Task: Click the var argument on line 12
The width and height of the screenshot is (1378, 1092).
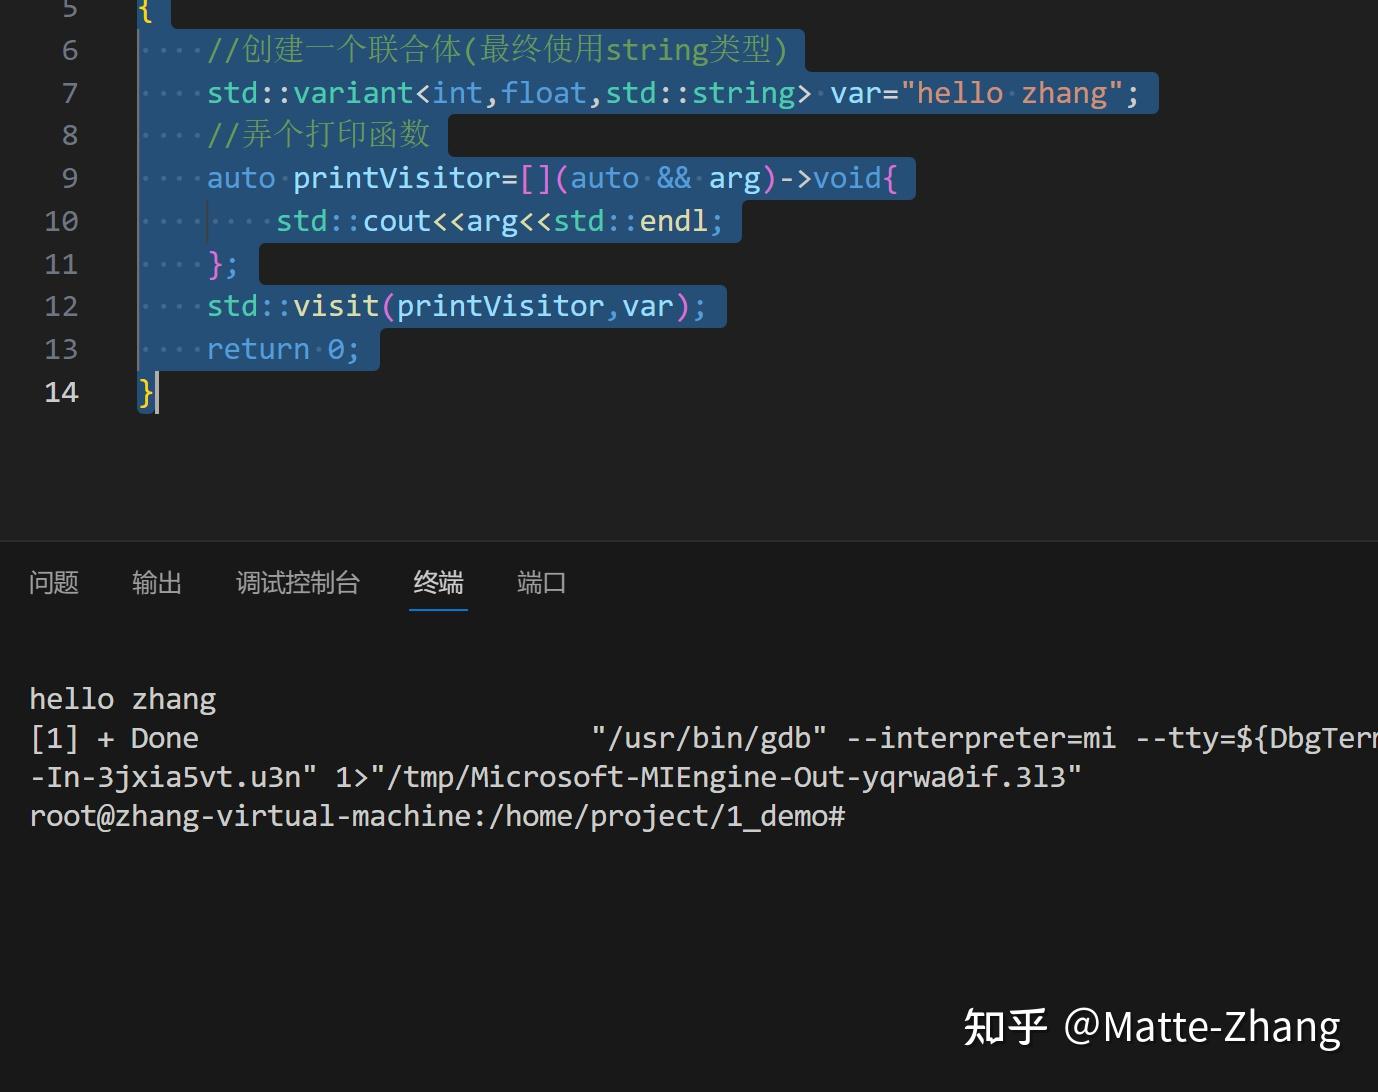Action: [648, 305]
